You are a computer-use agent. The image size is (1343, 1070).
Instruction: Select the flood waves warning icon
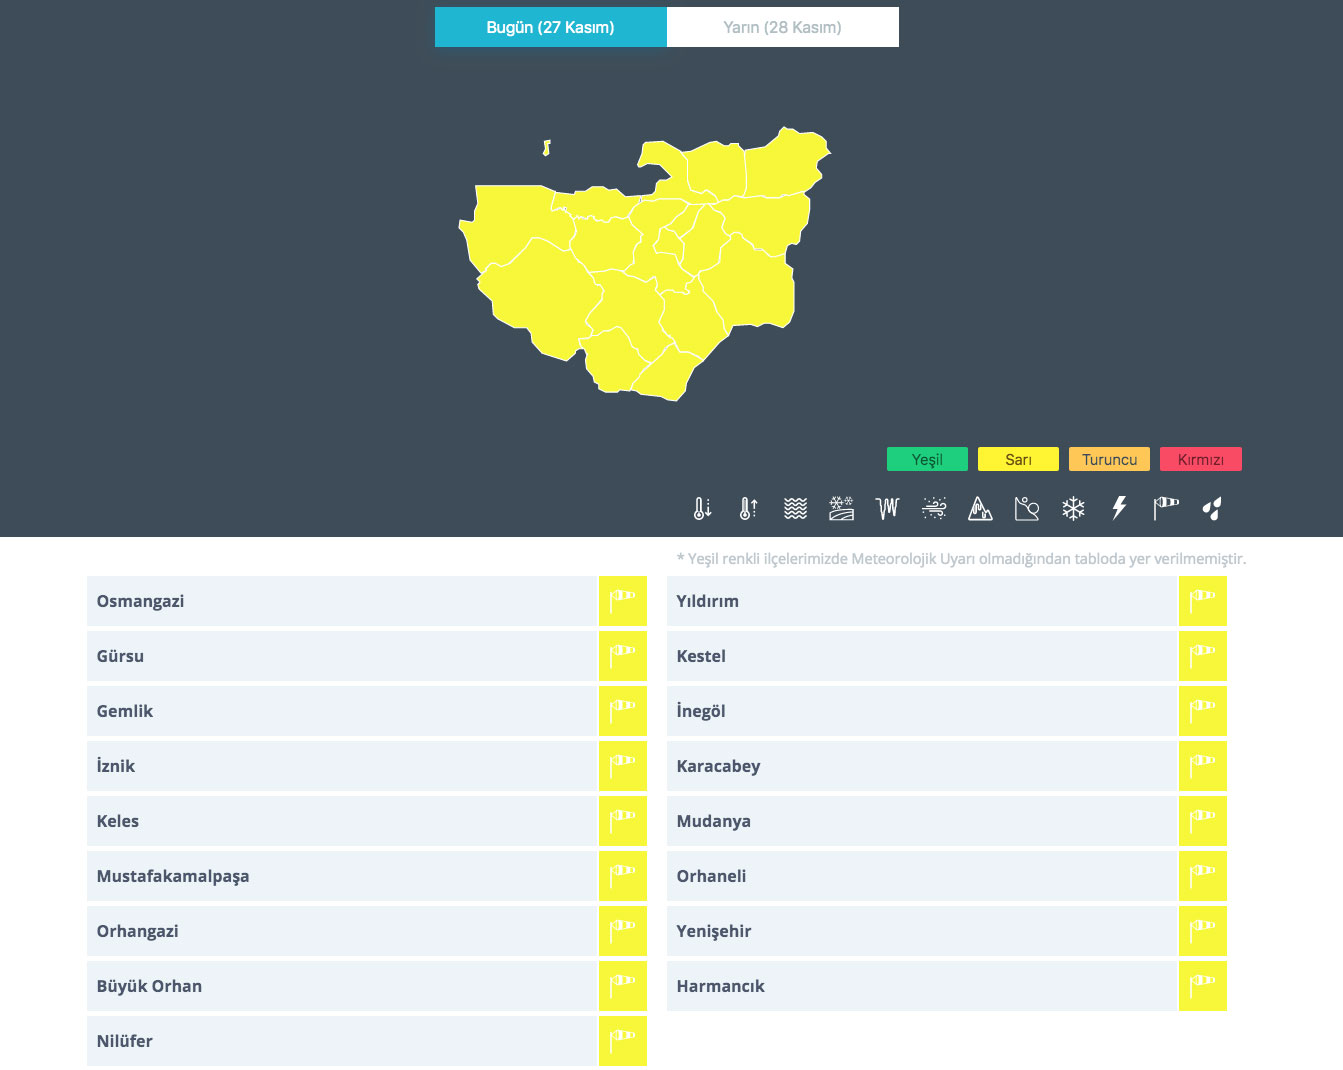click(x=795, y=509)
